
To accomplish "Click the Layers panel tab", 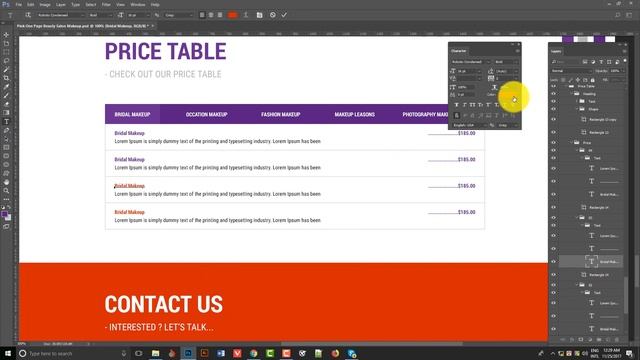I will (x=556, y=51).
